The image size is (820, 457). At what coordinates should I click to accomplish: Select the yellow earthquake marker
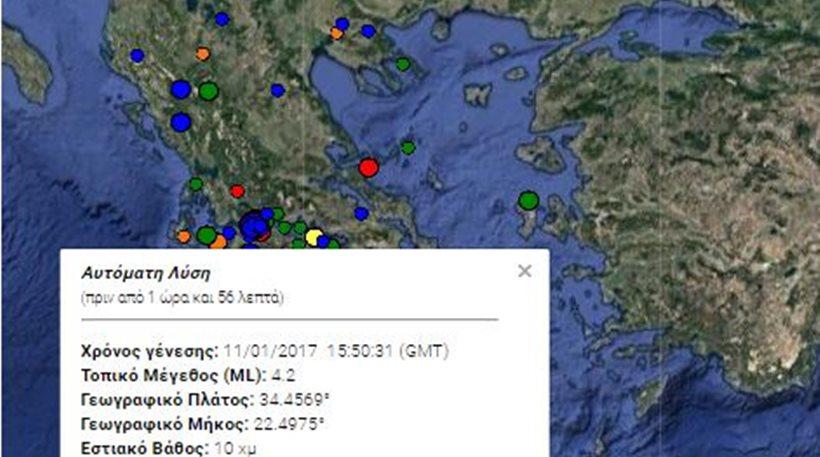314,237
